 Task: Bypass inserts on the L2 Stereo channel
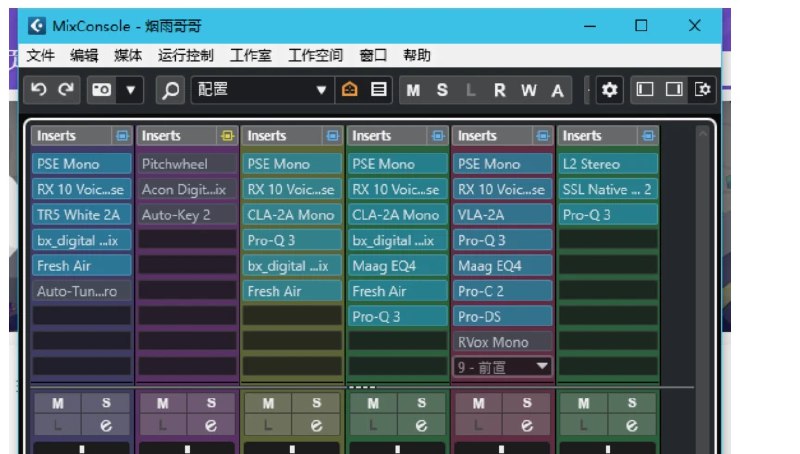tap(648, 136)
